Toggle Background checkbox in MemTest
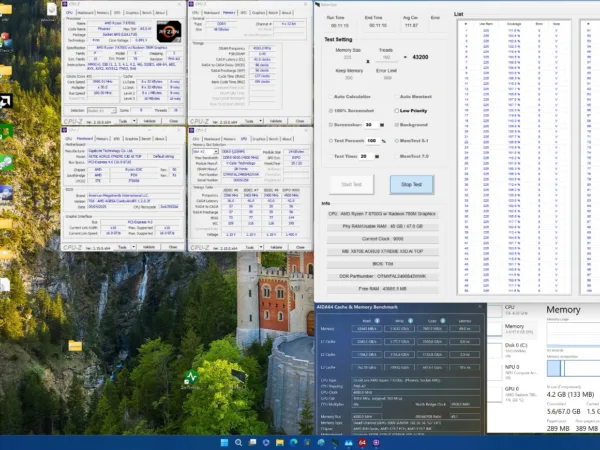 396,125
